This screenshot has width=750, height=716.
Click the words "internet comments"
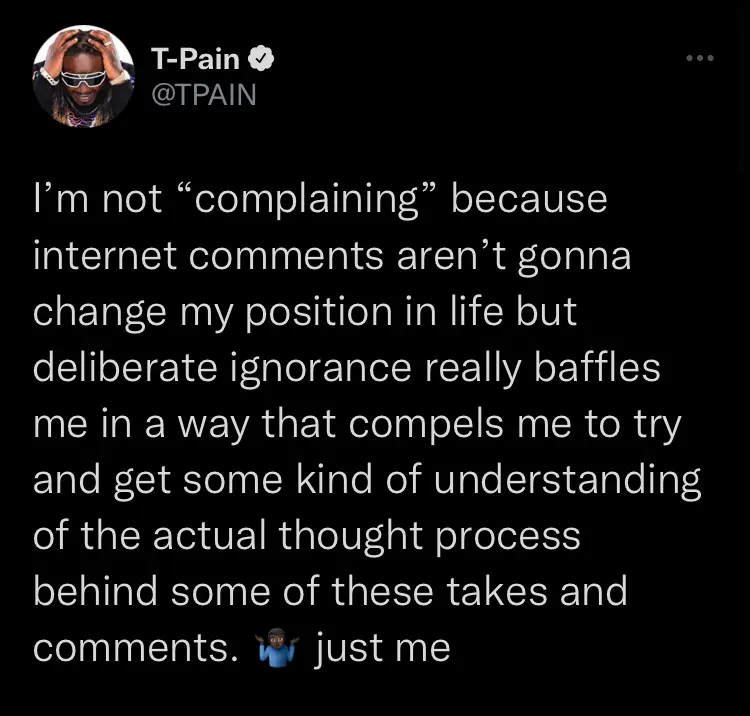206,255
